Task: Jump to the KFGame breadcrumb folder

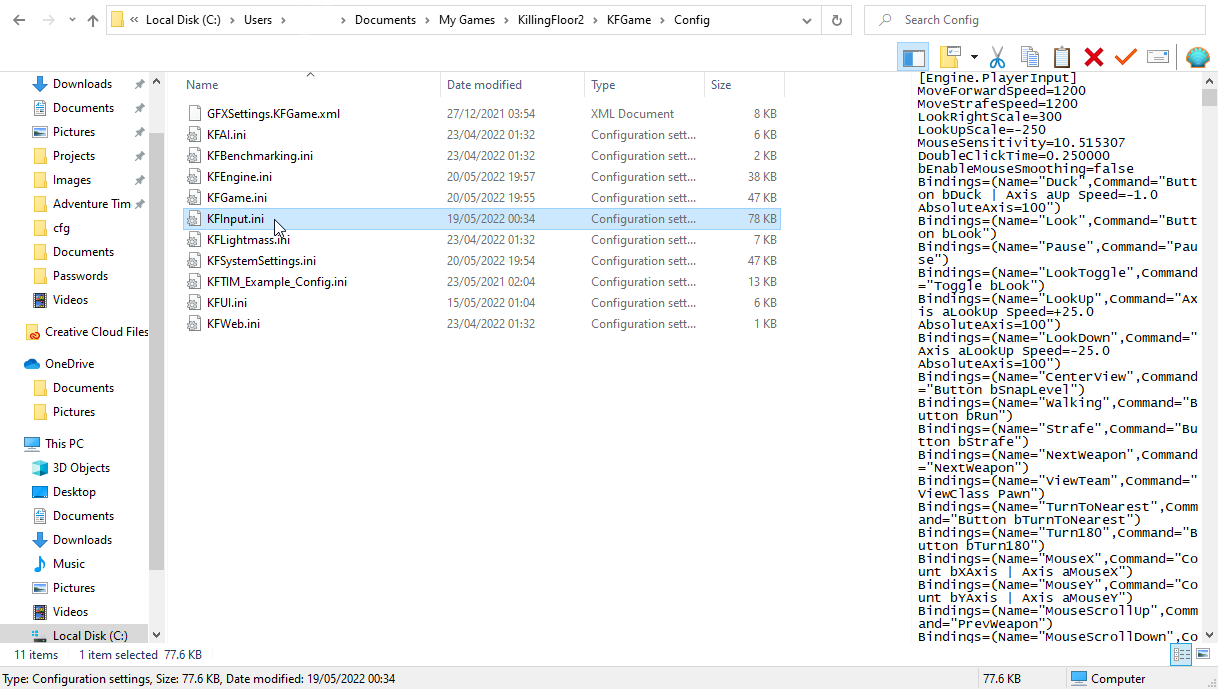Action: tap(629, 20)
